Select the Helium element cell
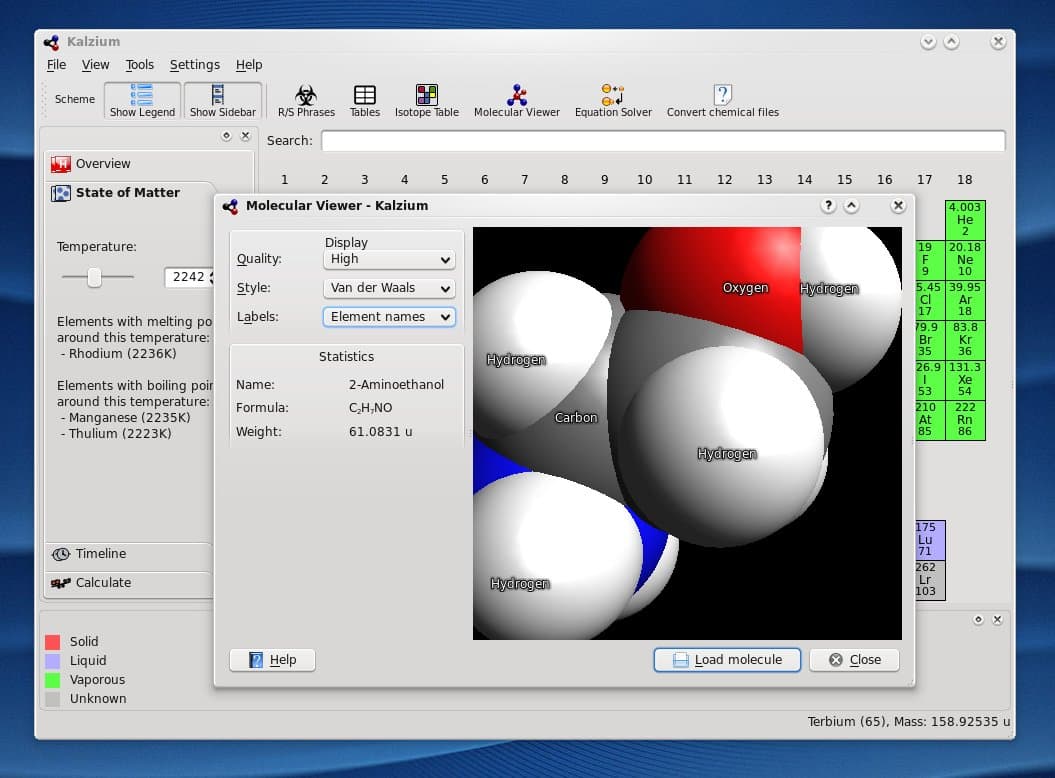 click(x=964, y=220)
